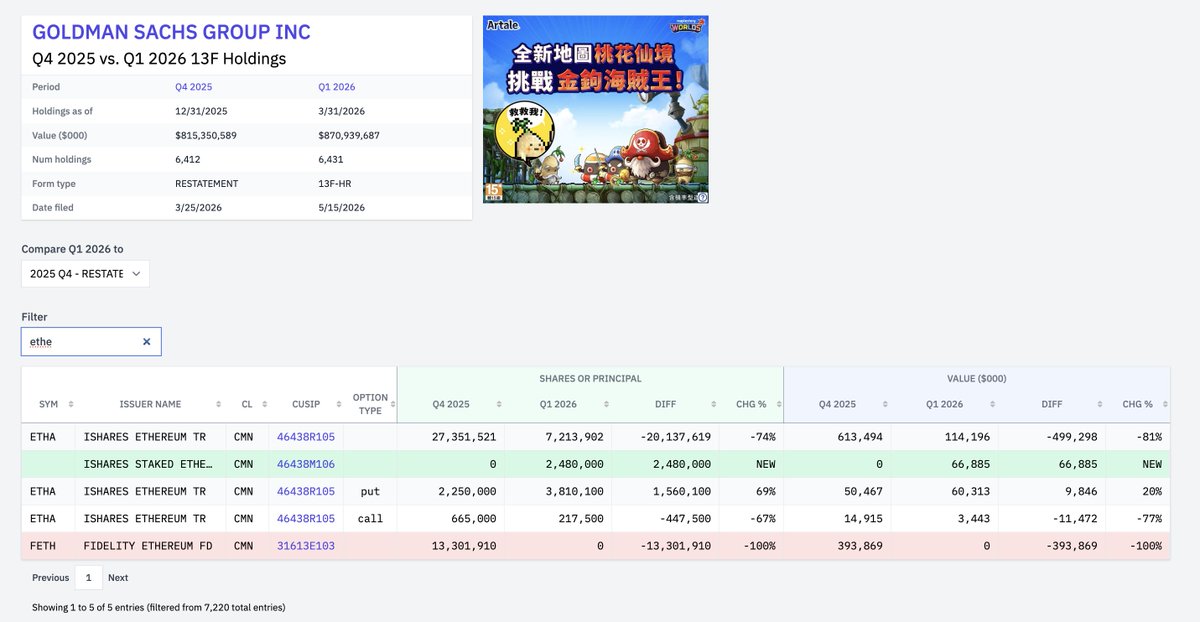The image size is (1200, 622).
Task: Click the 13F-HR form type value
Action: (336, 184)
